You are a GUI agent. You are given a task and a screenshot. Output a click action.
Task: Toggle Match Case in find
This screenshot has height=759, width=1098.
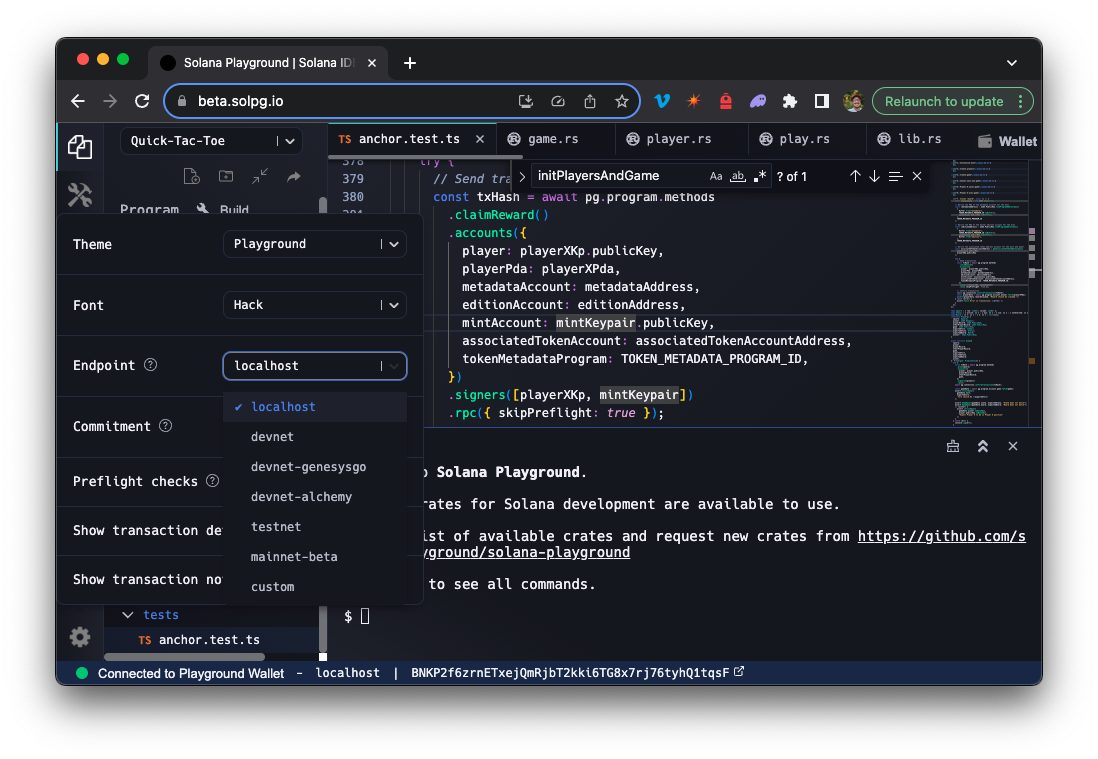(x=716, y=176)
